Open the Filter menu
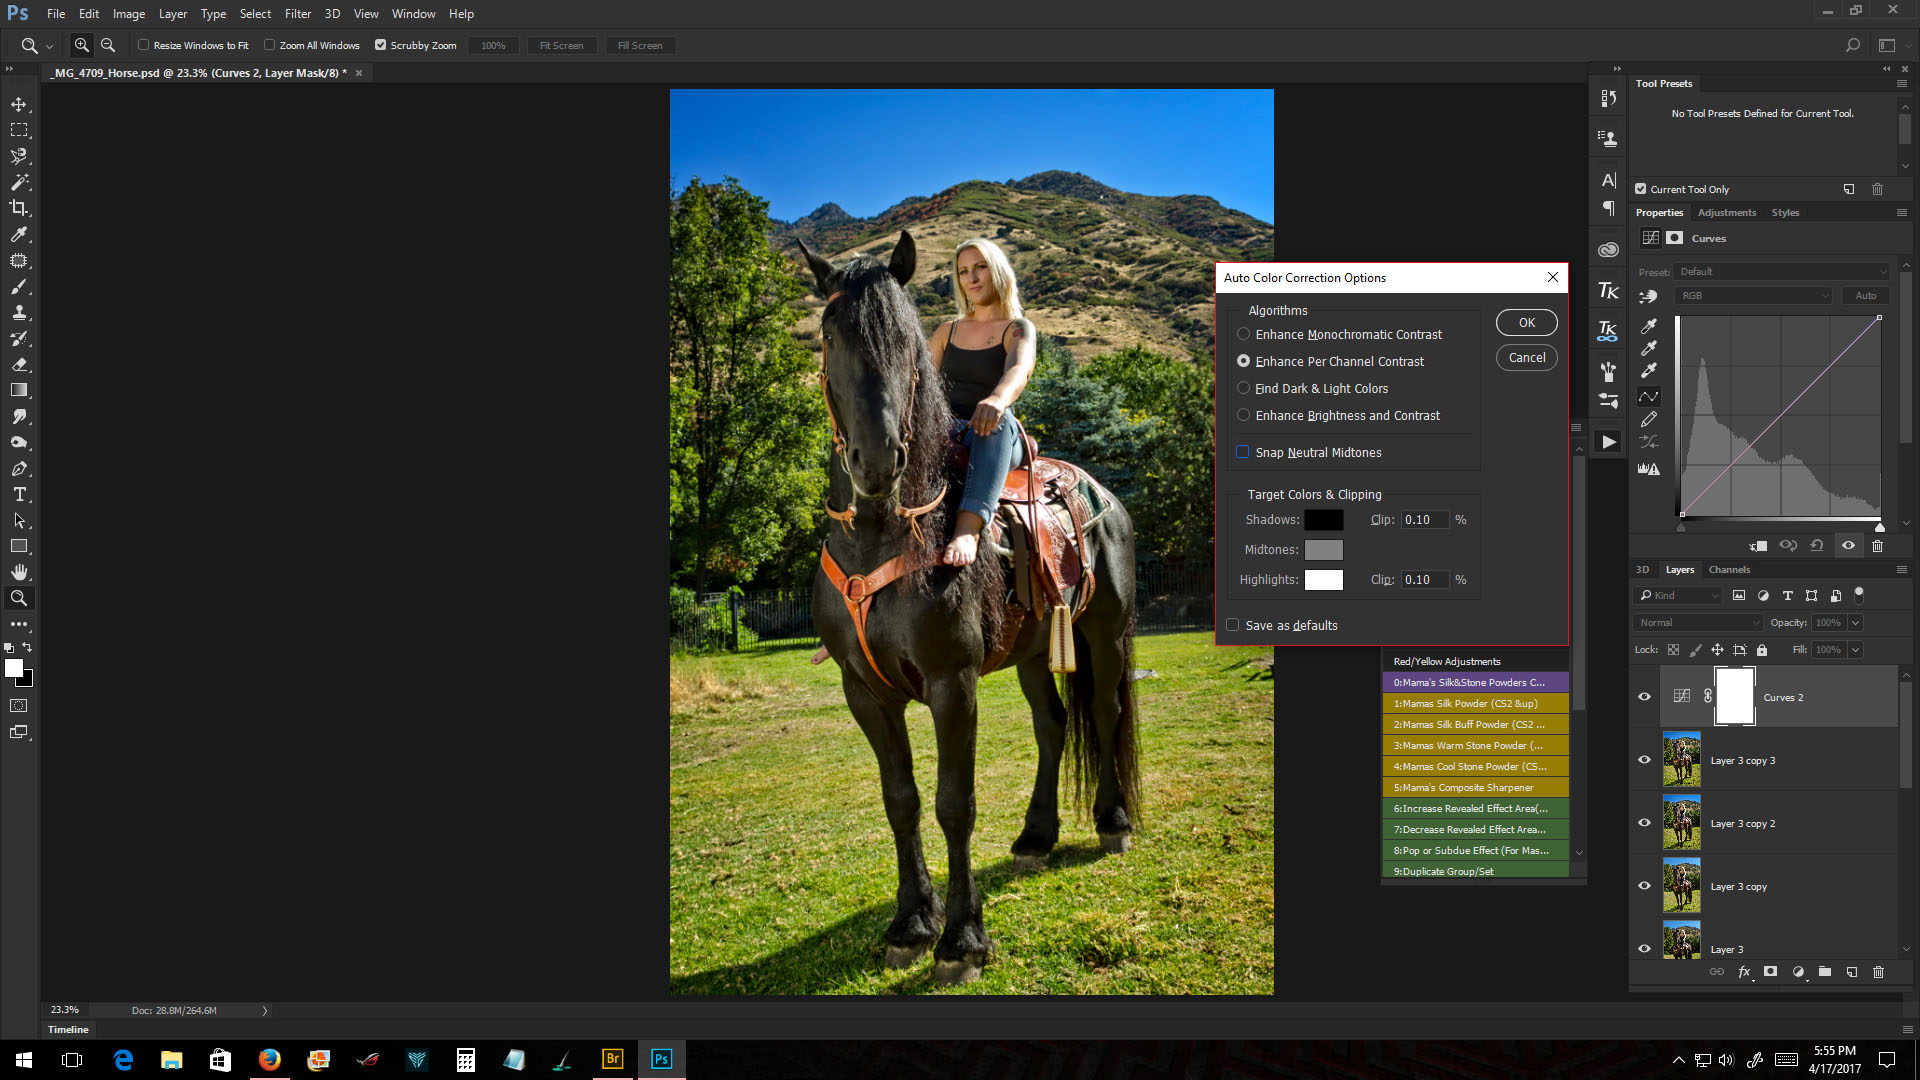1920x1080 pixels. (297, 14)
